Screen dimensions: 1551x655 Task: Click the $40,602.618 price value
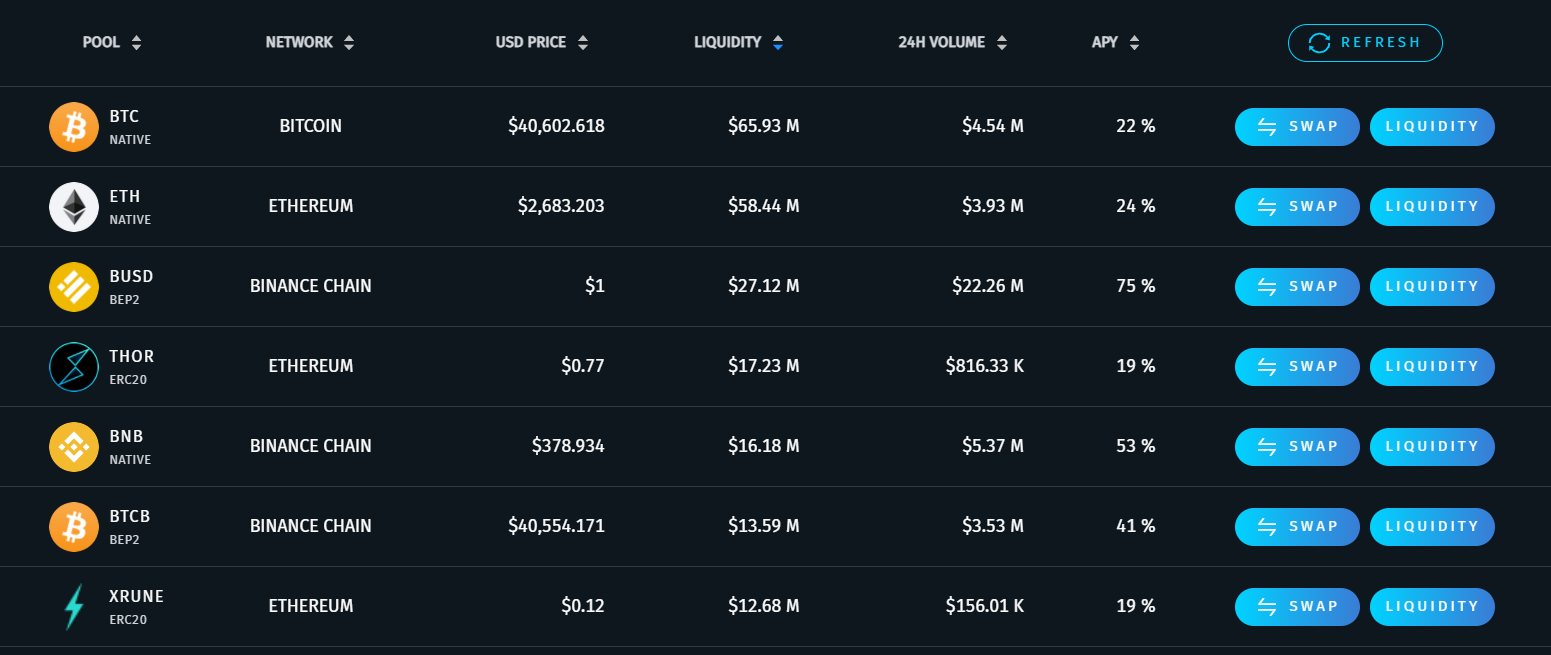pyautogui.click(x=556, y=127)
